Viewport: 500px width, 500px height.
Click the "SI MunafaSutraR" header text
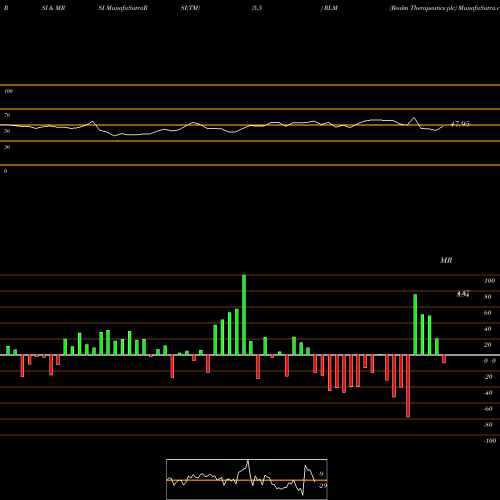point(123,8)
